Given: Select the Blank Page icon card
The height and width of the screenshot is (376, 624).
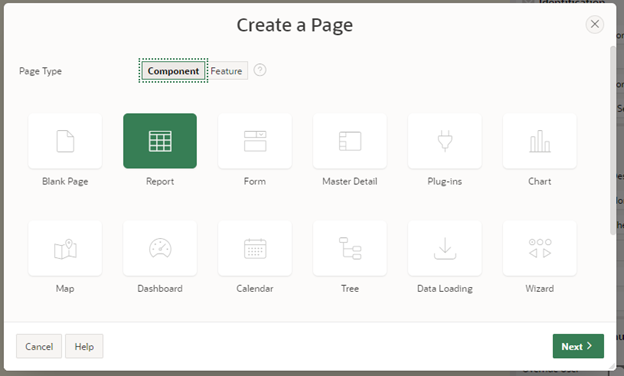Looking at the screenshot, I should pyautogui.click(x=65, y=141).
